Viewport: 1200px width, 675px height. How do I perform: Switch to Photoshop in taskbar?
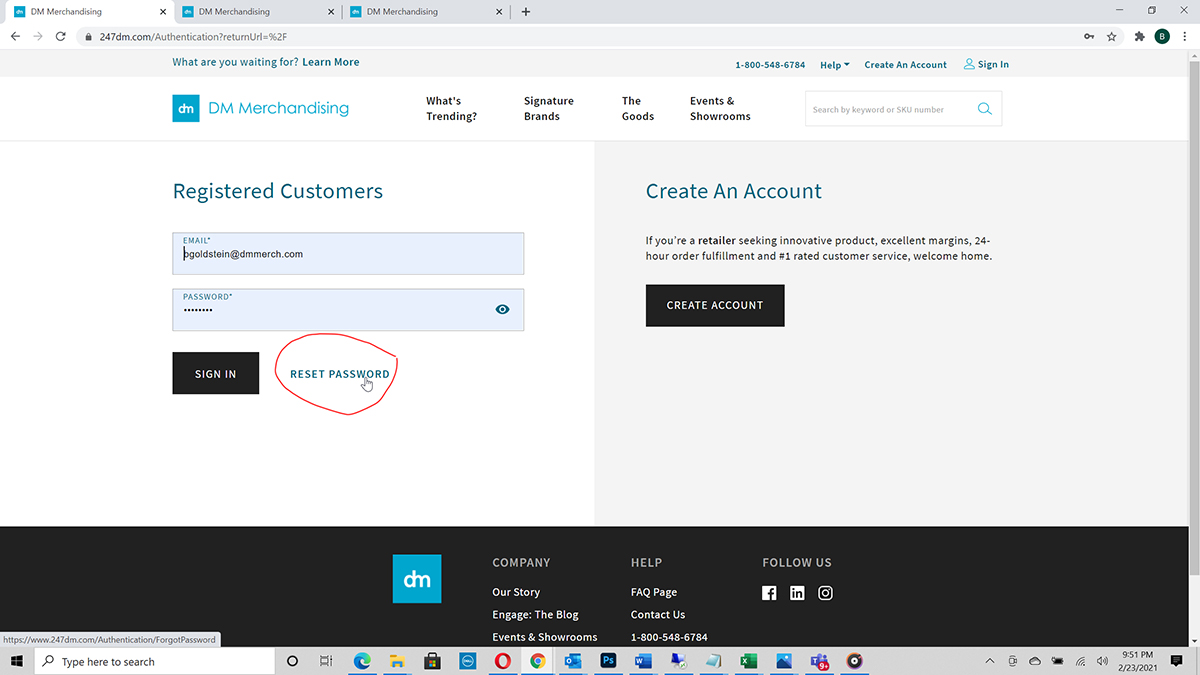tap(608, 661)
